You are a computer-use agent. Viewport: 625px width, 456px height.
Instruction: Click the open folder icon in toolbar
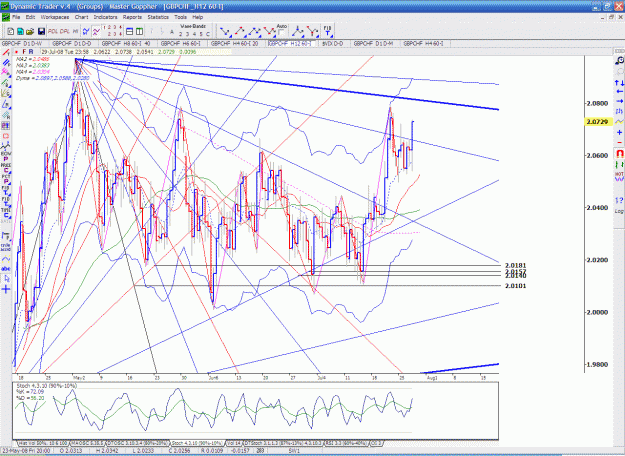coord(30,31)
